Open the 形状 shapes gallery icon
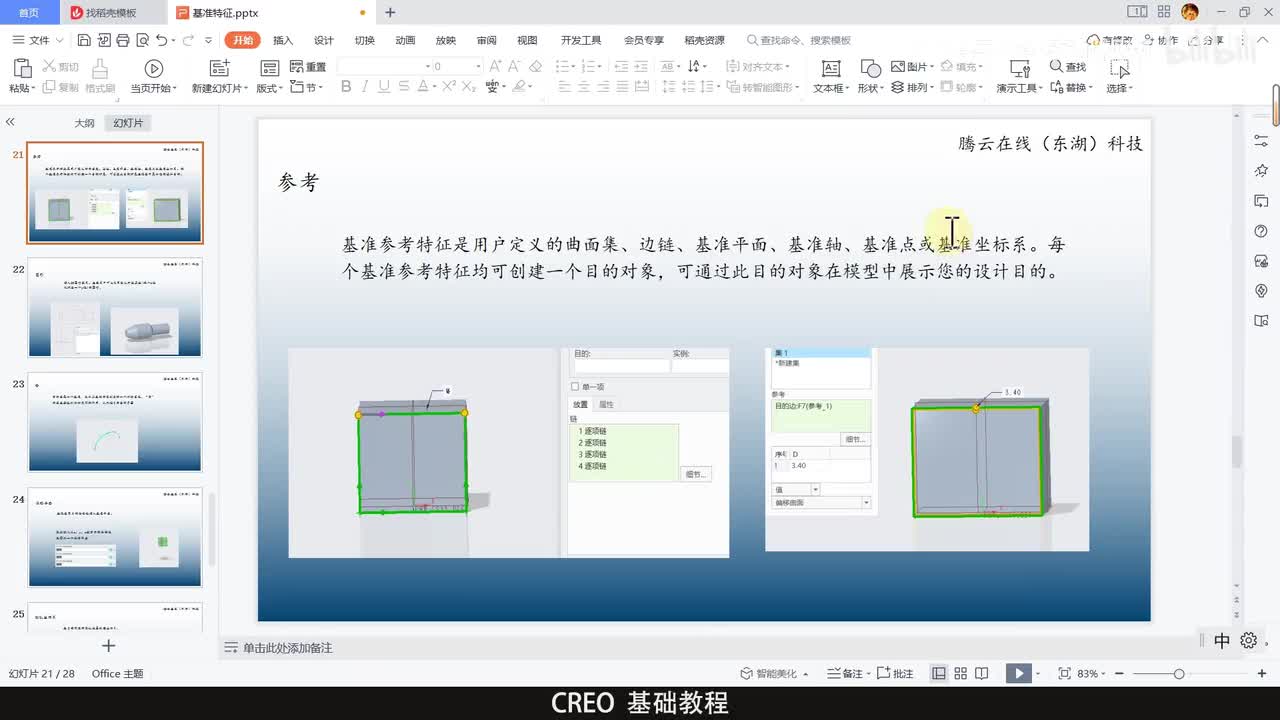Screen dimensions: 1280x720 870,68
